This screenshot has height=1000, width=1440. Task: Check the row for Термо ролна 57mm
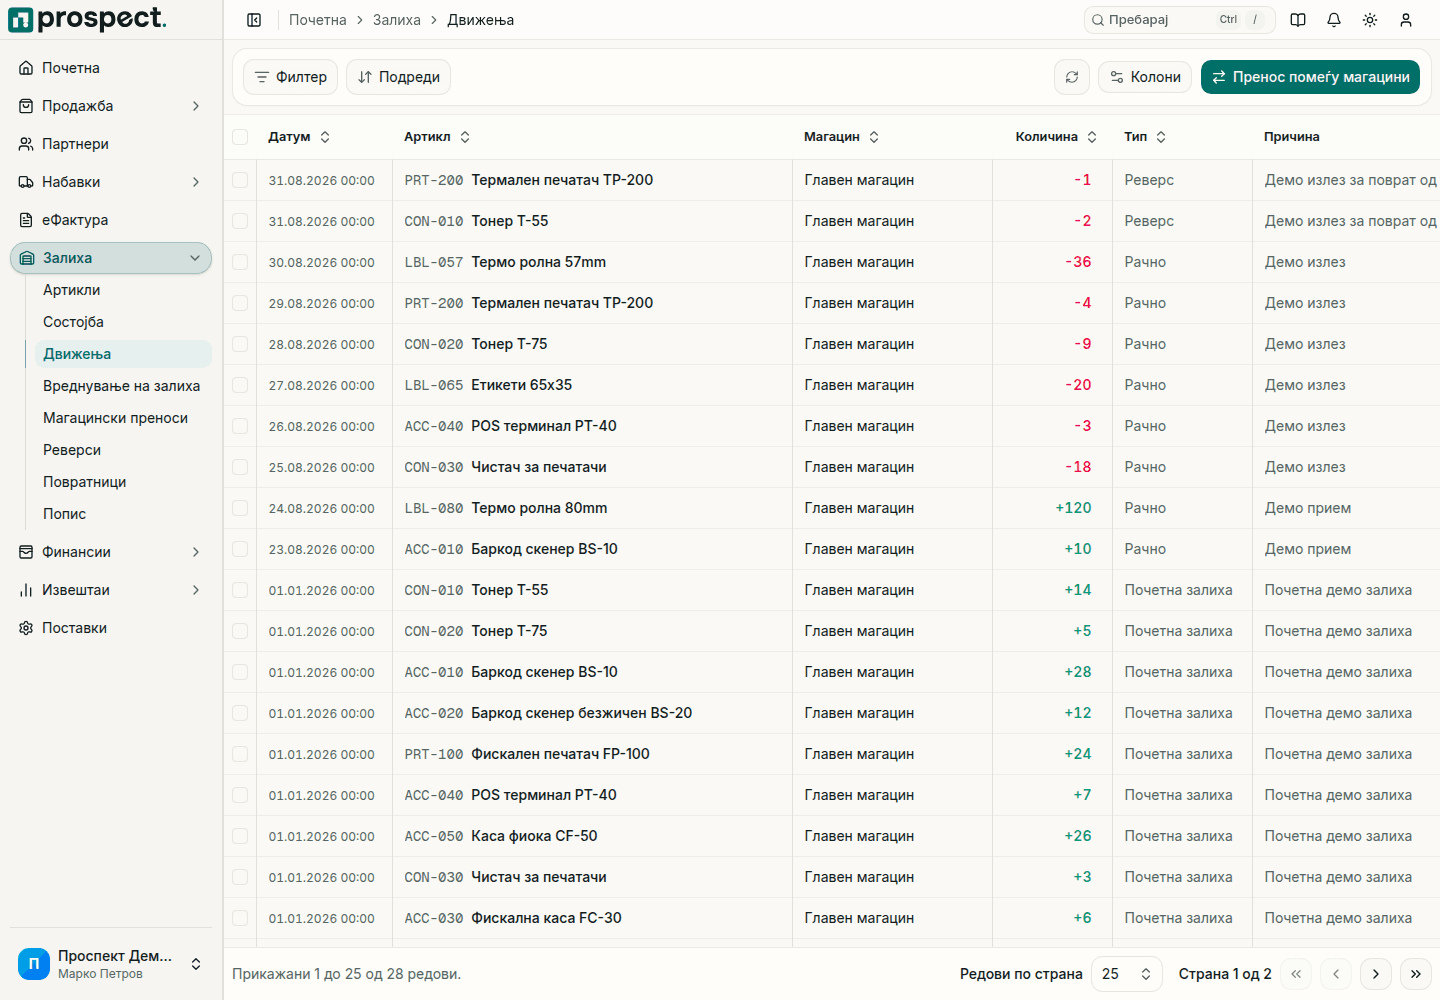pos(240,262)
